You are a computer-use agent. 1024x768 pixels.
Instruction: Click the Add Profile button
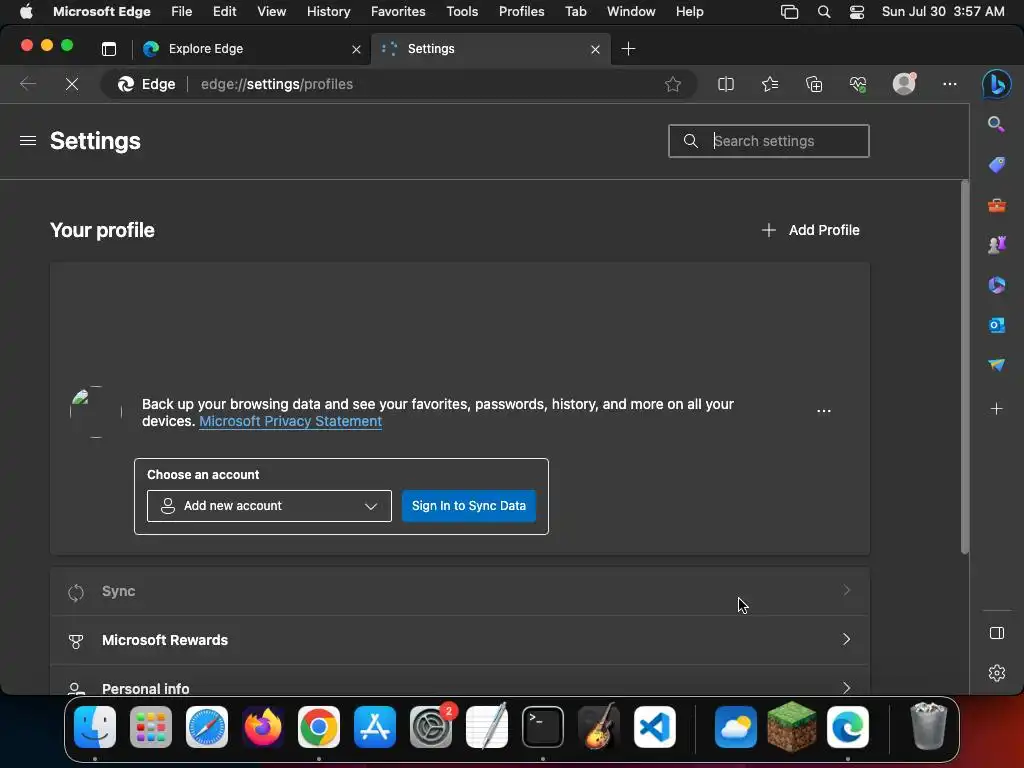click(x=810, y=230)
